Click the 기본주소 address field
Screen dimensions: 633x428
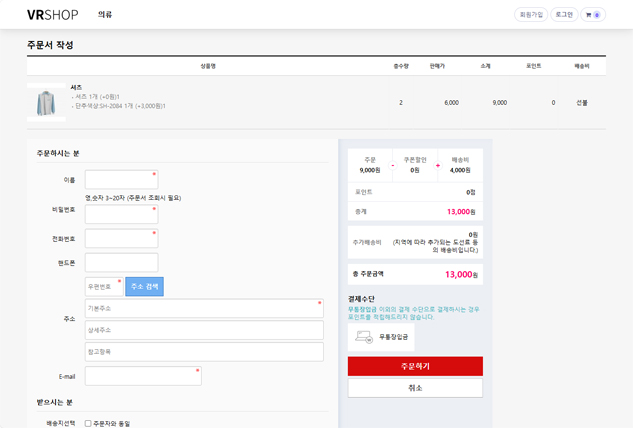click(x=204, y=308)
